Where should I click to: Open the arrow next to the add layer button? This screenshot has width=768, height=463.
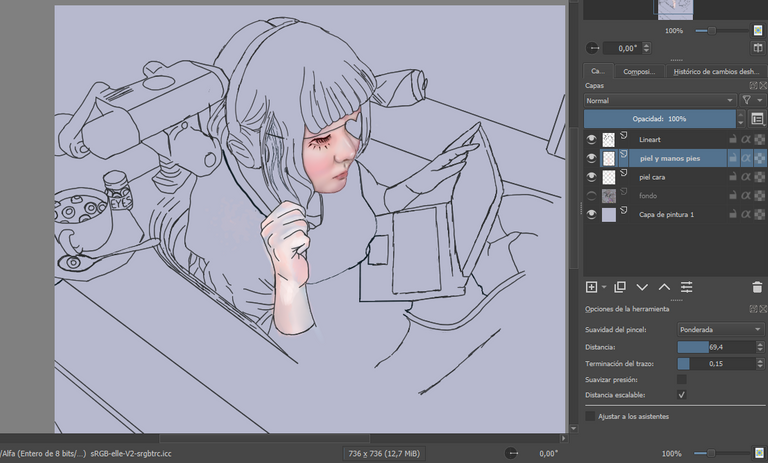point(604,287)
